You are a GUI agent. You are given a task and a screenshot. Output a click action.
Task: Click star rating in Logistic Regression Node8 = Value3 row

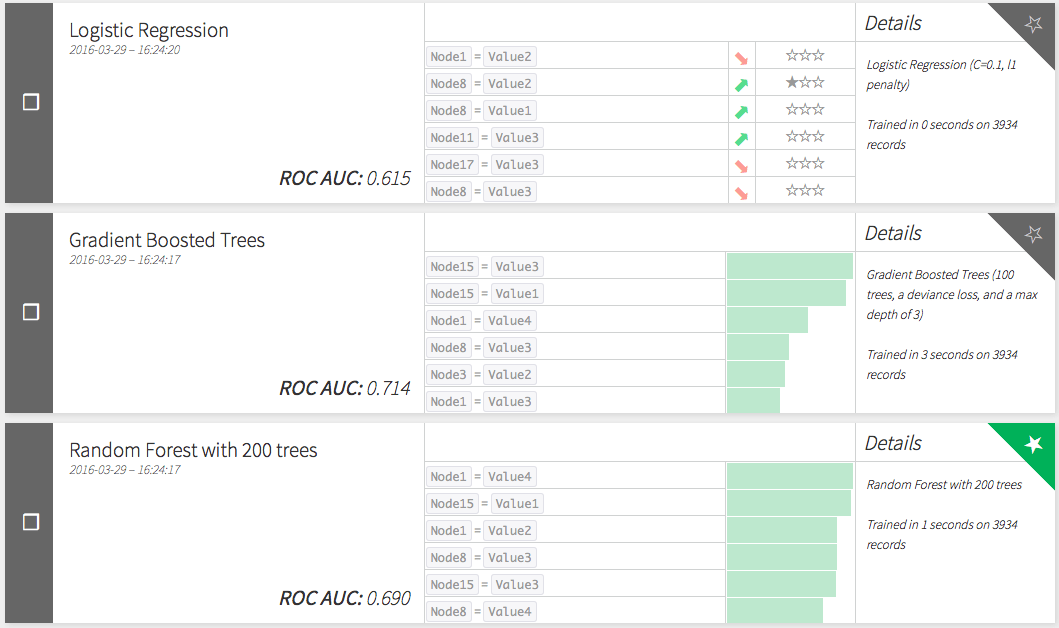pos(805,190)
